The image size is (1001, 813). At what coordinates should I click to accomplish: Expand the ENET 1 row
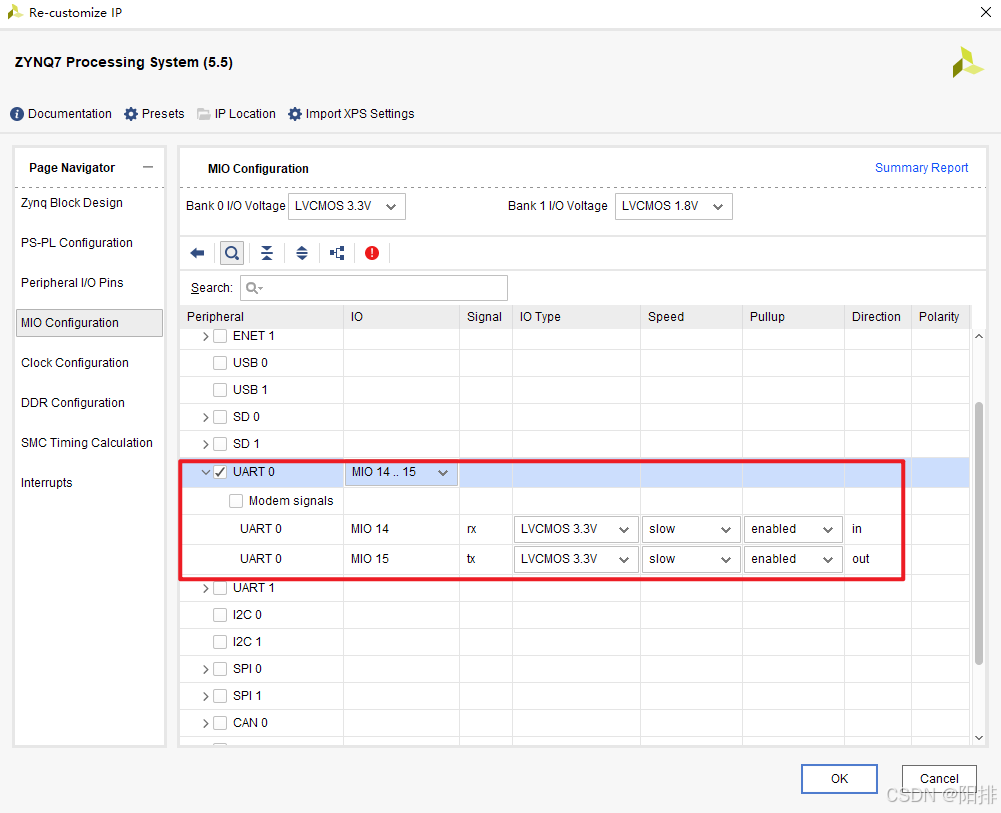206,336
